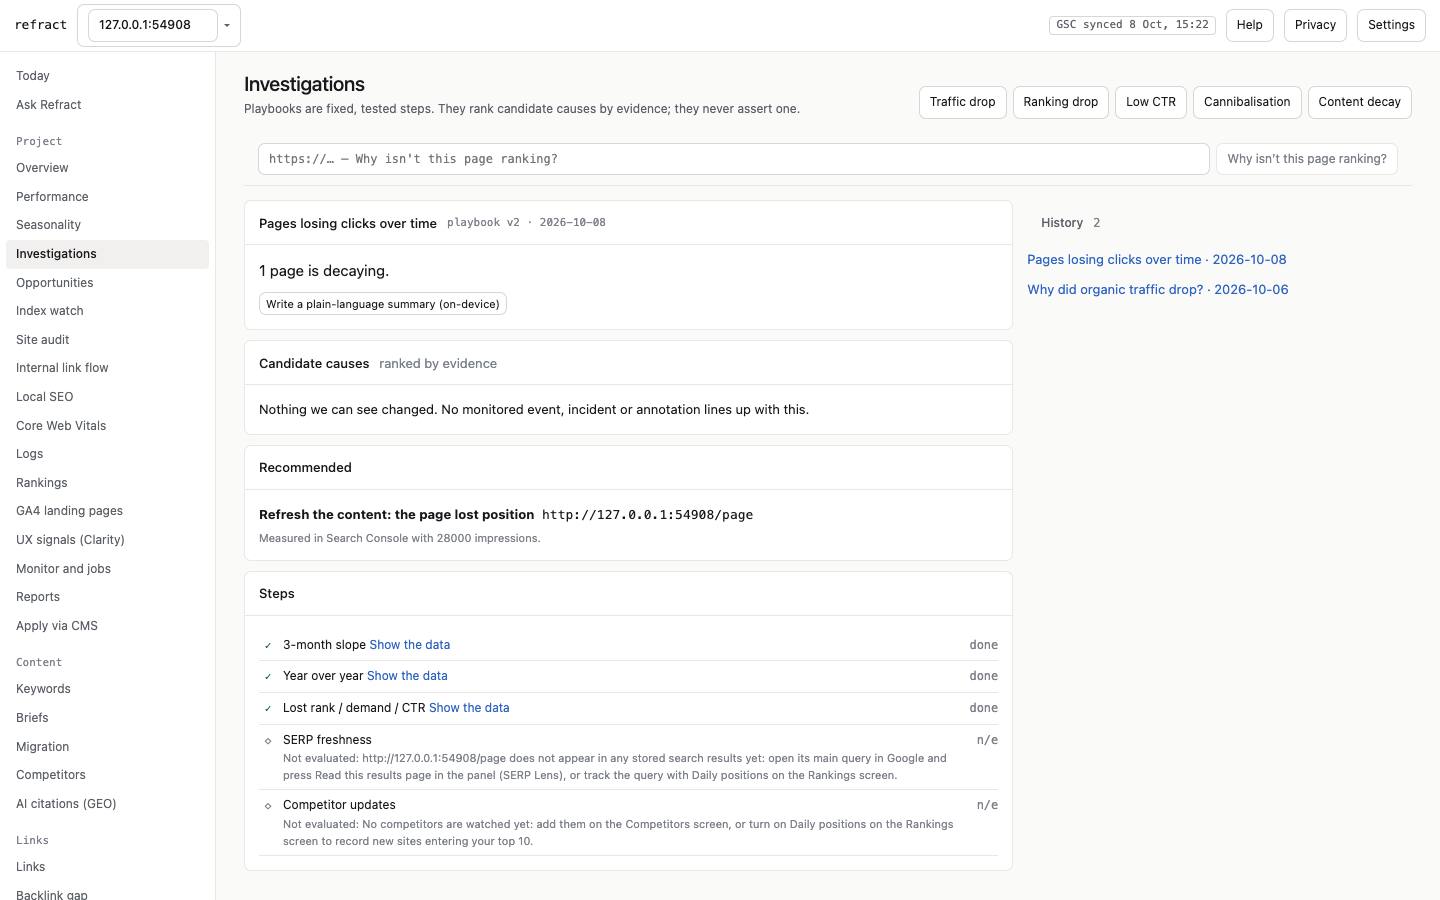The height and width of the screenshot is (900, 1440).
Task: Open Keywords under Content
Action: 107,689
